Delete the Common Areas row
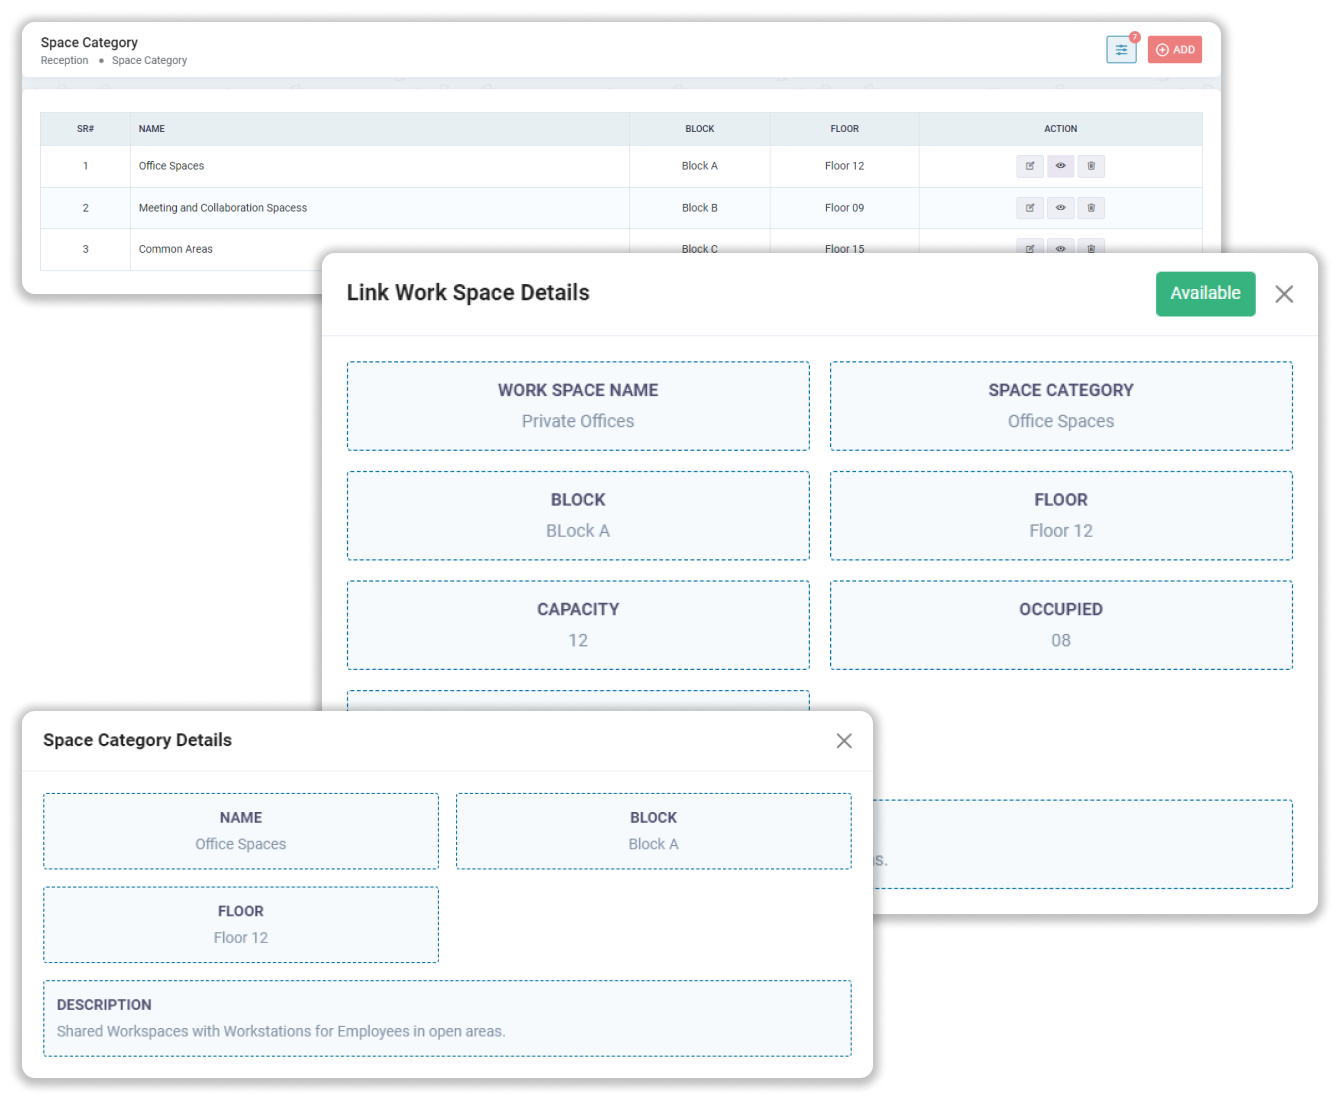Screen dimensions: 1340x1100 pyautogui.click(x=1091, y=248)
